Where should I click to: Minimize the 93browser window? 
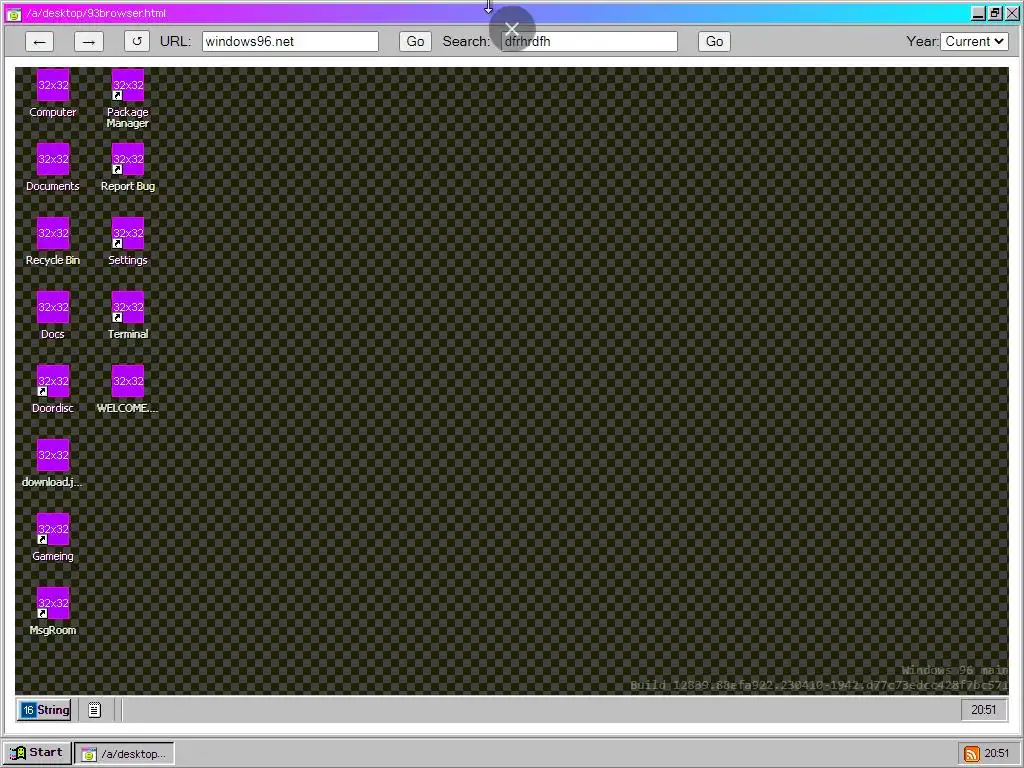click(x=978, y=13)
